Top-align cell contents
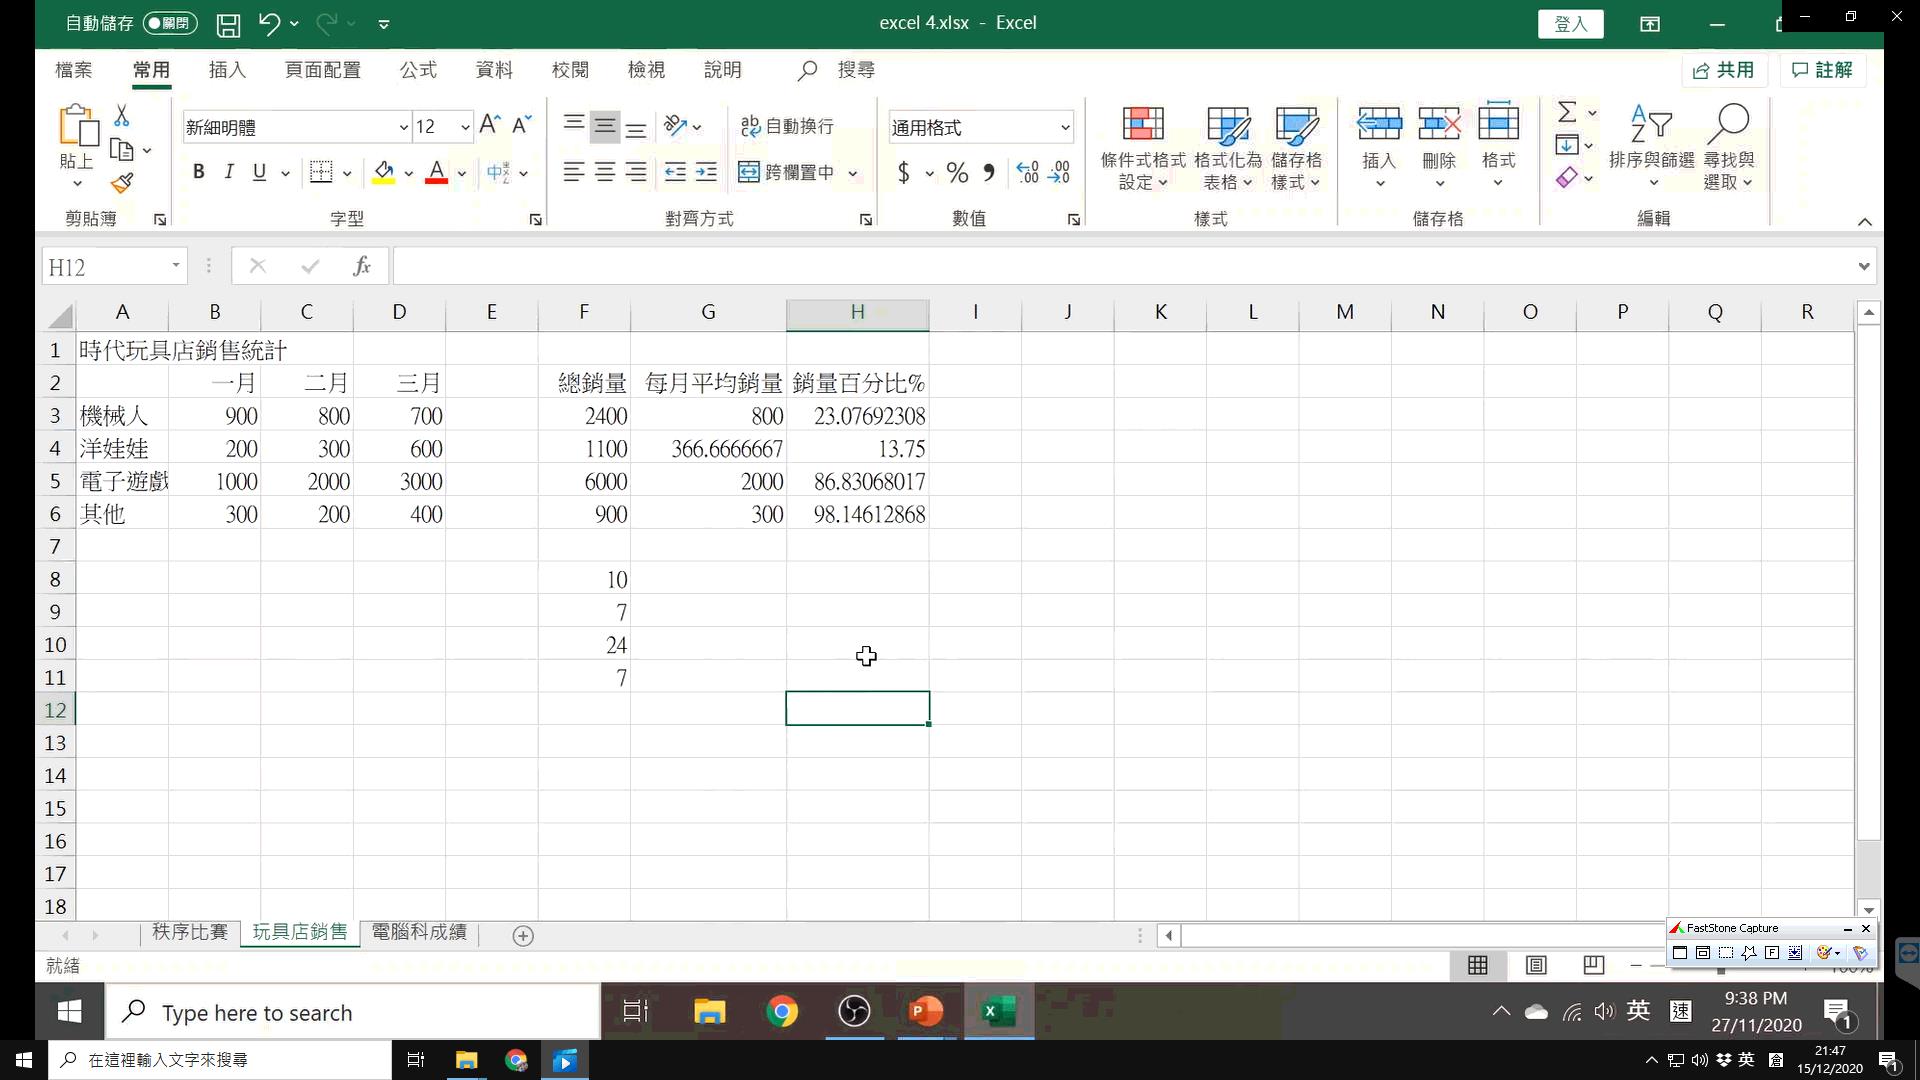 (574, 125)
